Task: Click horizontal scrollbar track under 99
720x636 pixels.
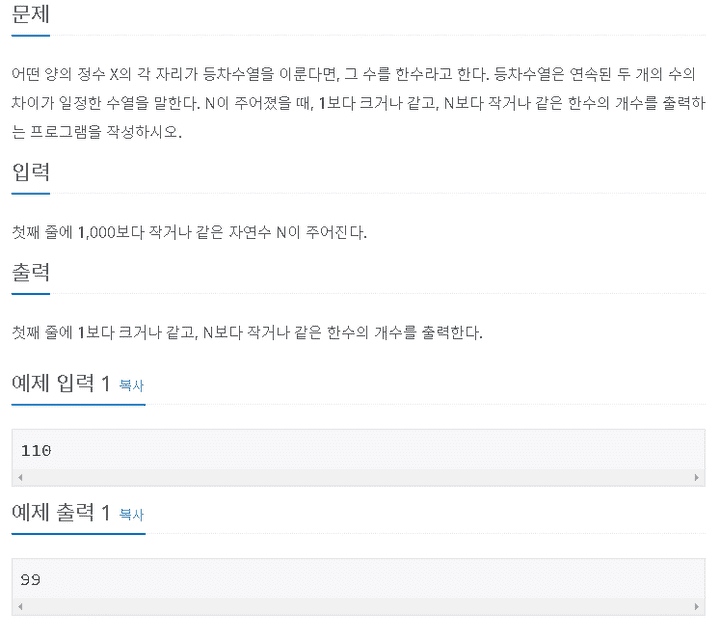Action: (x=358, y=607)
